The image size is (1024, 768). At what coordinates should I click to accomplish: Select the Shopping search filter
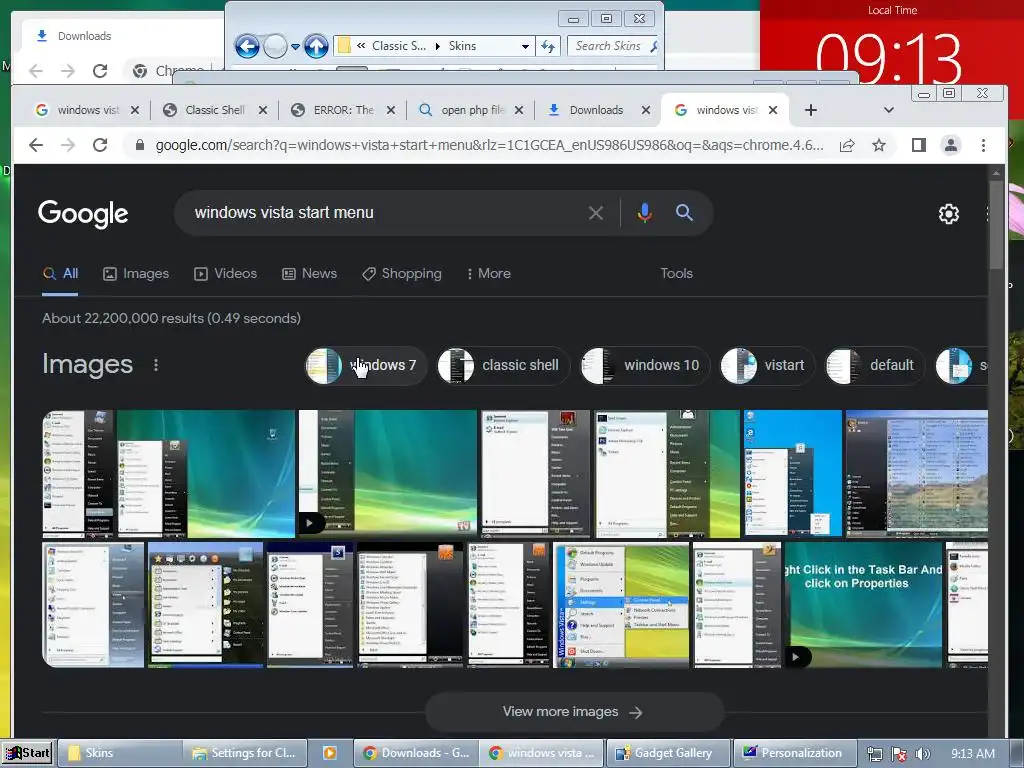[402, 274]
